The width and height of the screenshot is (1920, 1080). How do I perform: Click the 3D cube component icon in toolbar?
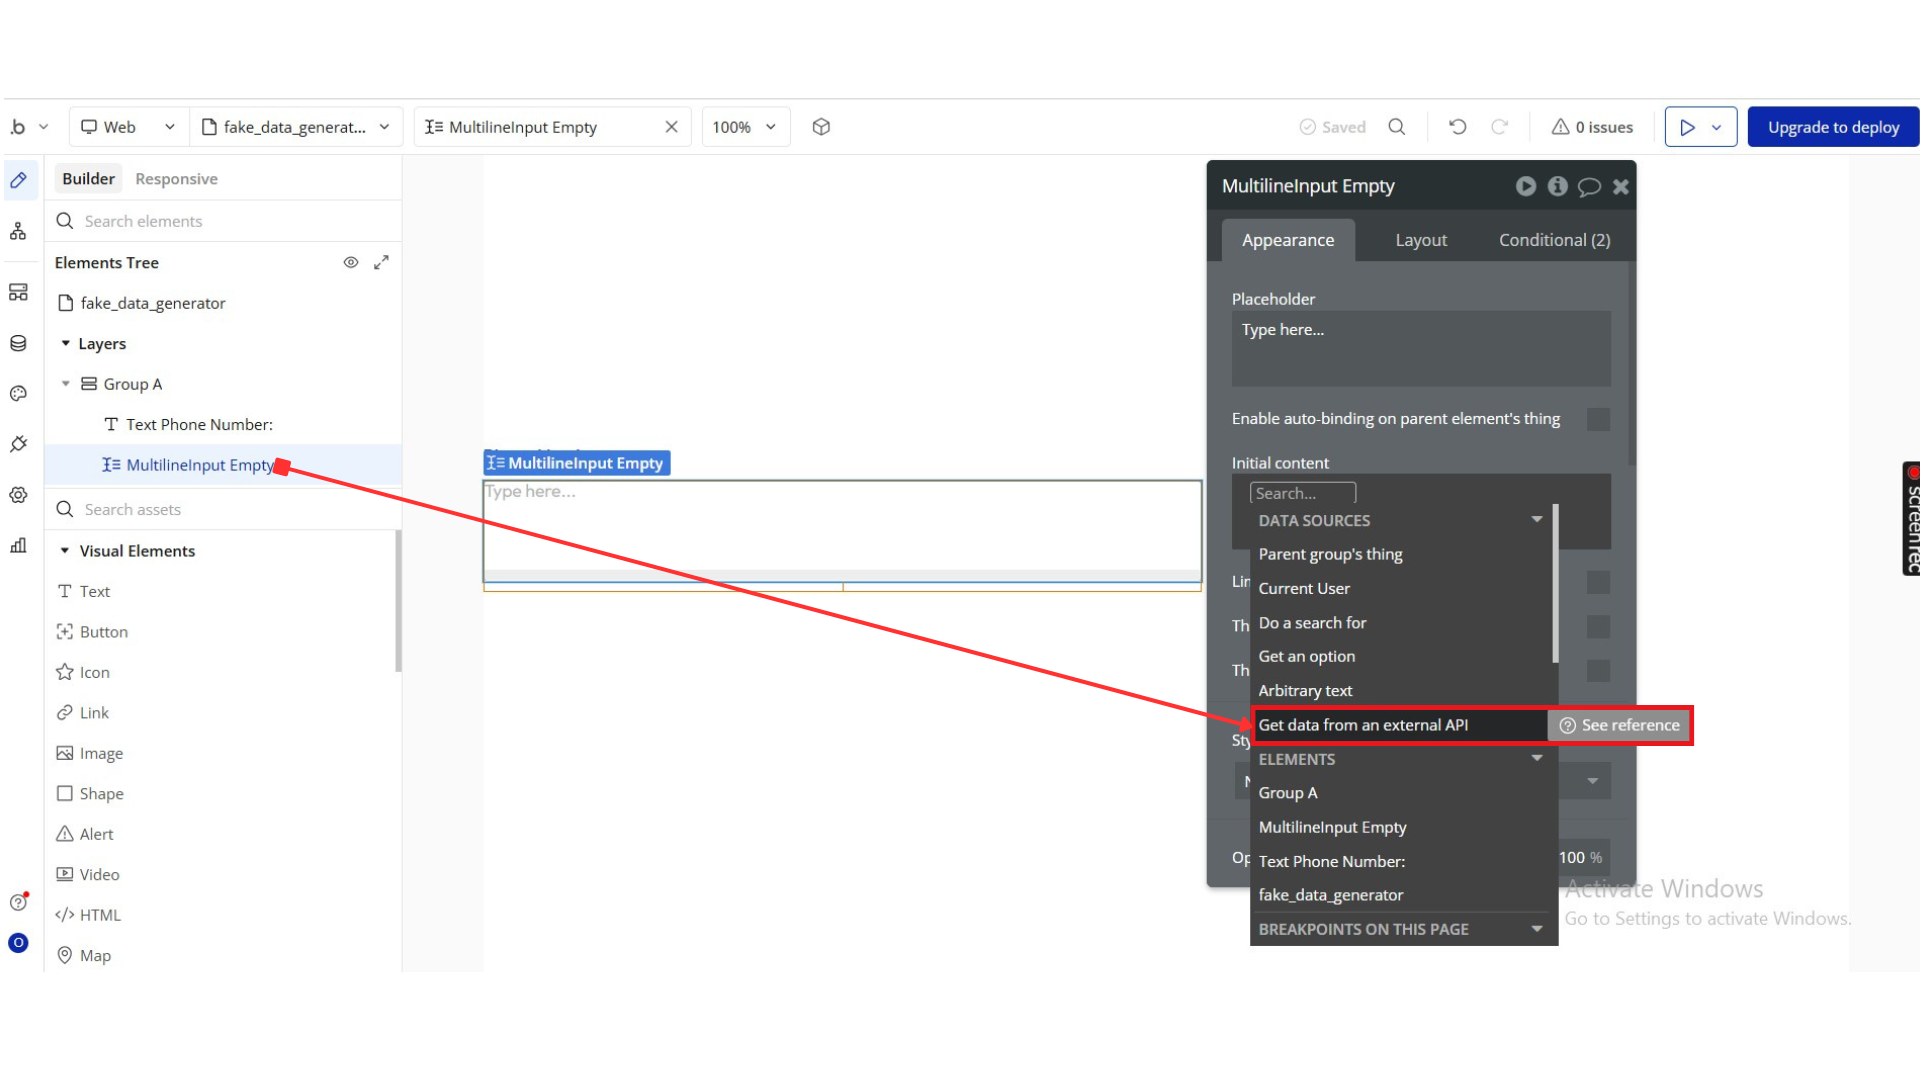click(x=821, y=127)
